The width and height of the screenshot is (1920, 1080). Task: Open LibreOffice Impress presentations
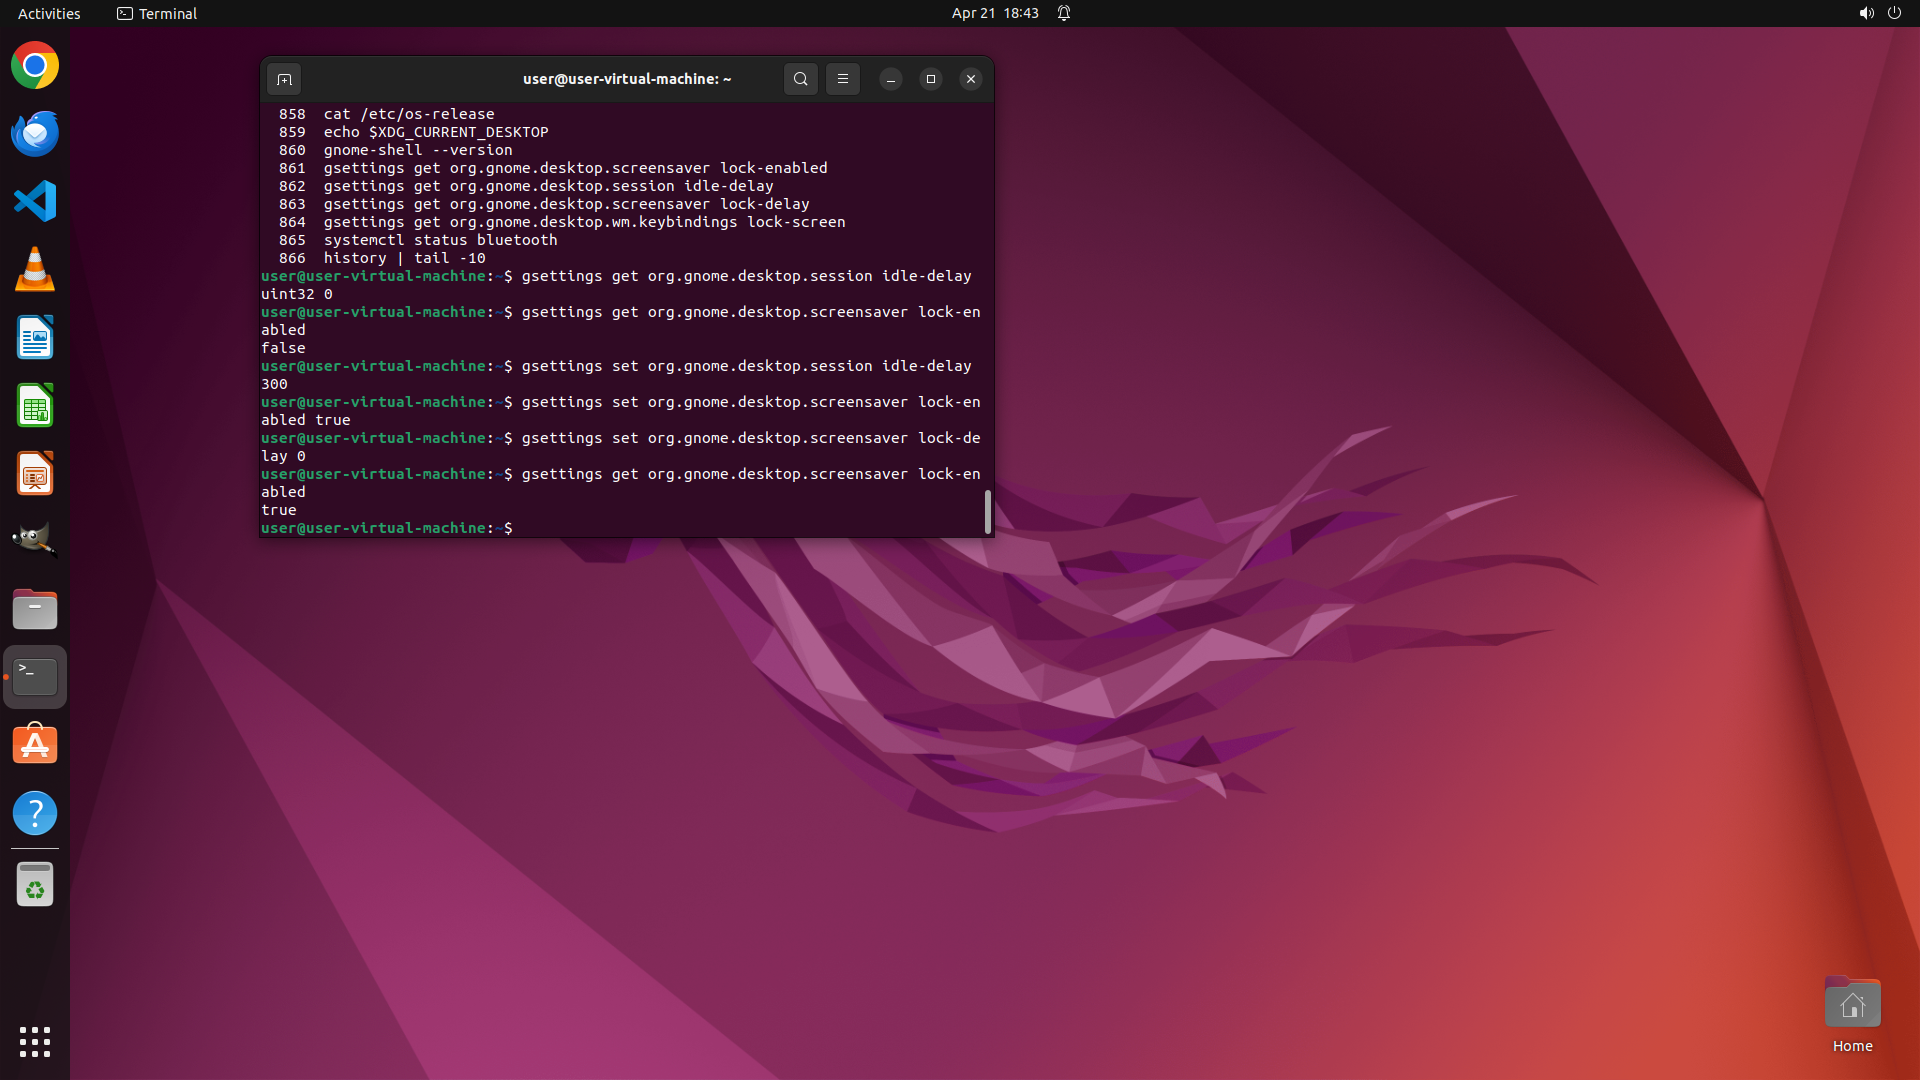point(35,474)
